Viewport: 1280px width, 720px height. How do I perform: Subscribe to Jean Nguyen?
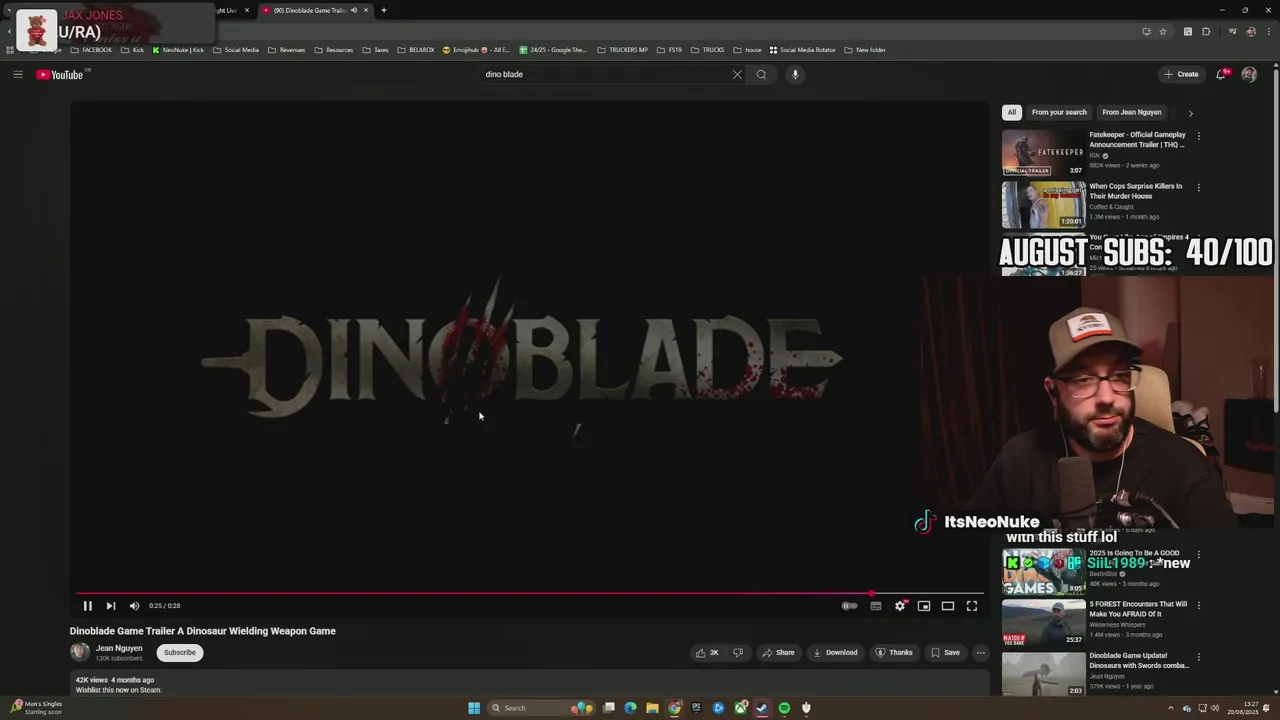click(180, 653)
